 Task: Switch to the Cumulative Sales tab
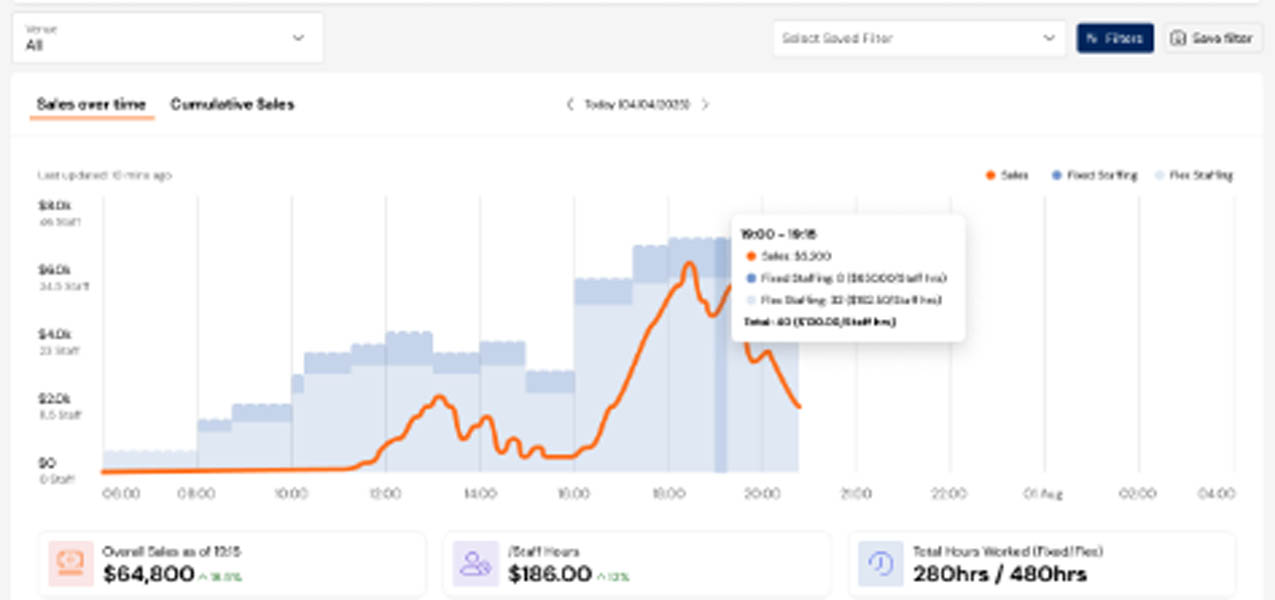pos(232,104)
